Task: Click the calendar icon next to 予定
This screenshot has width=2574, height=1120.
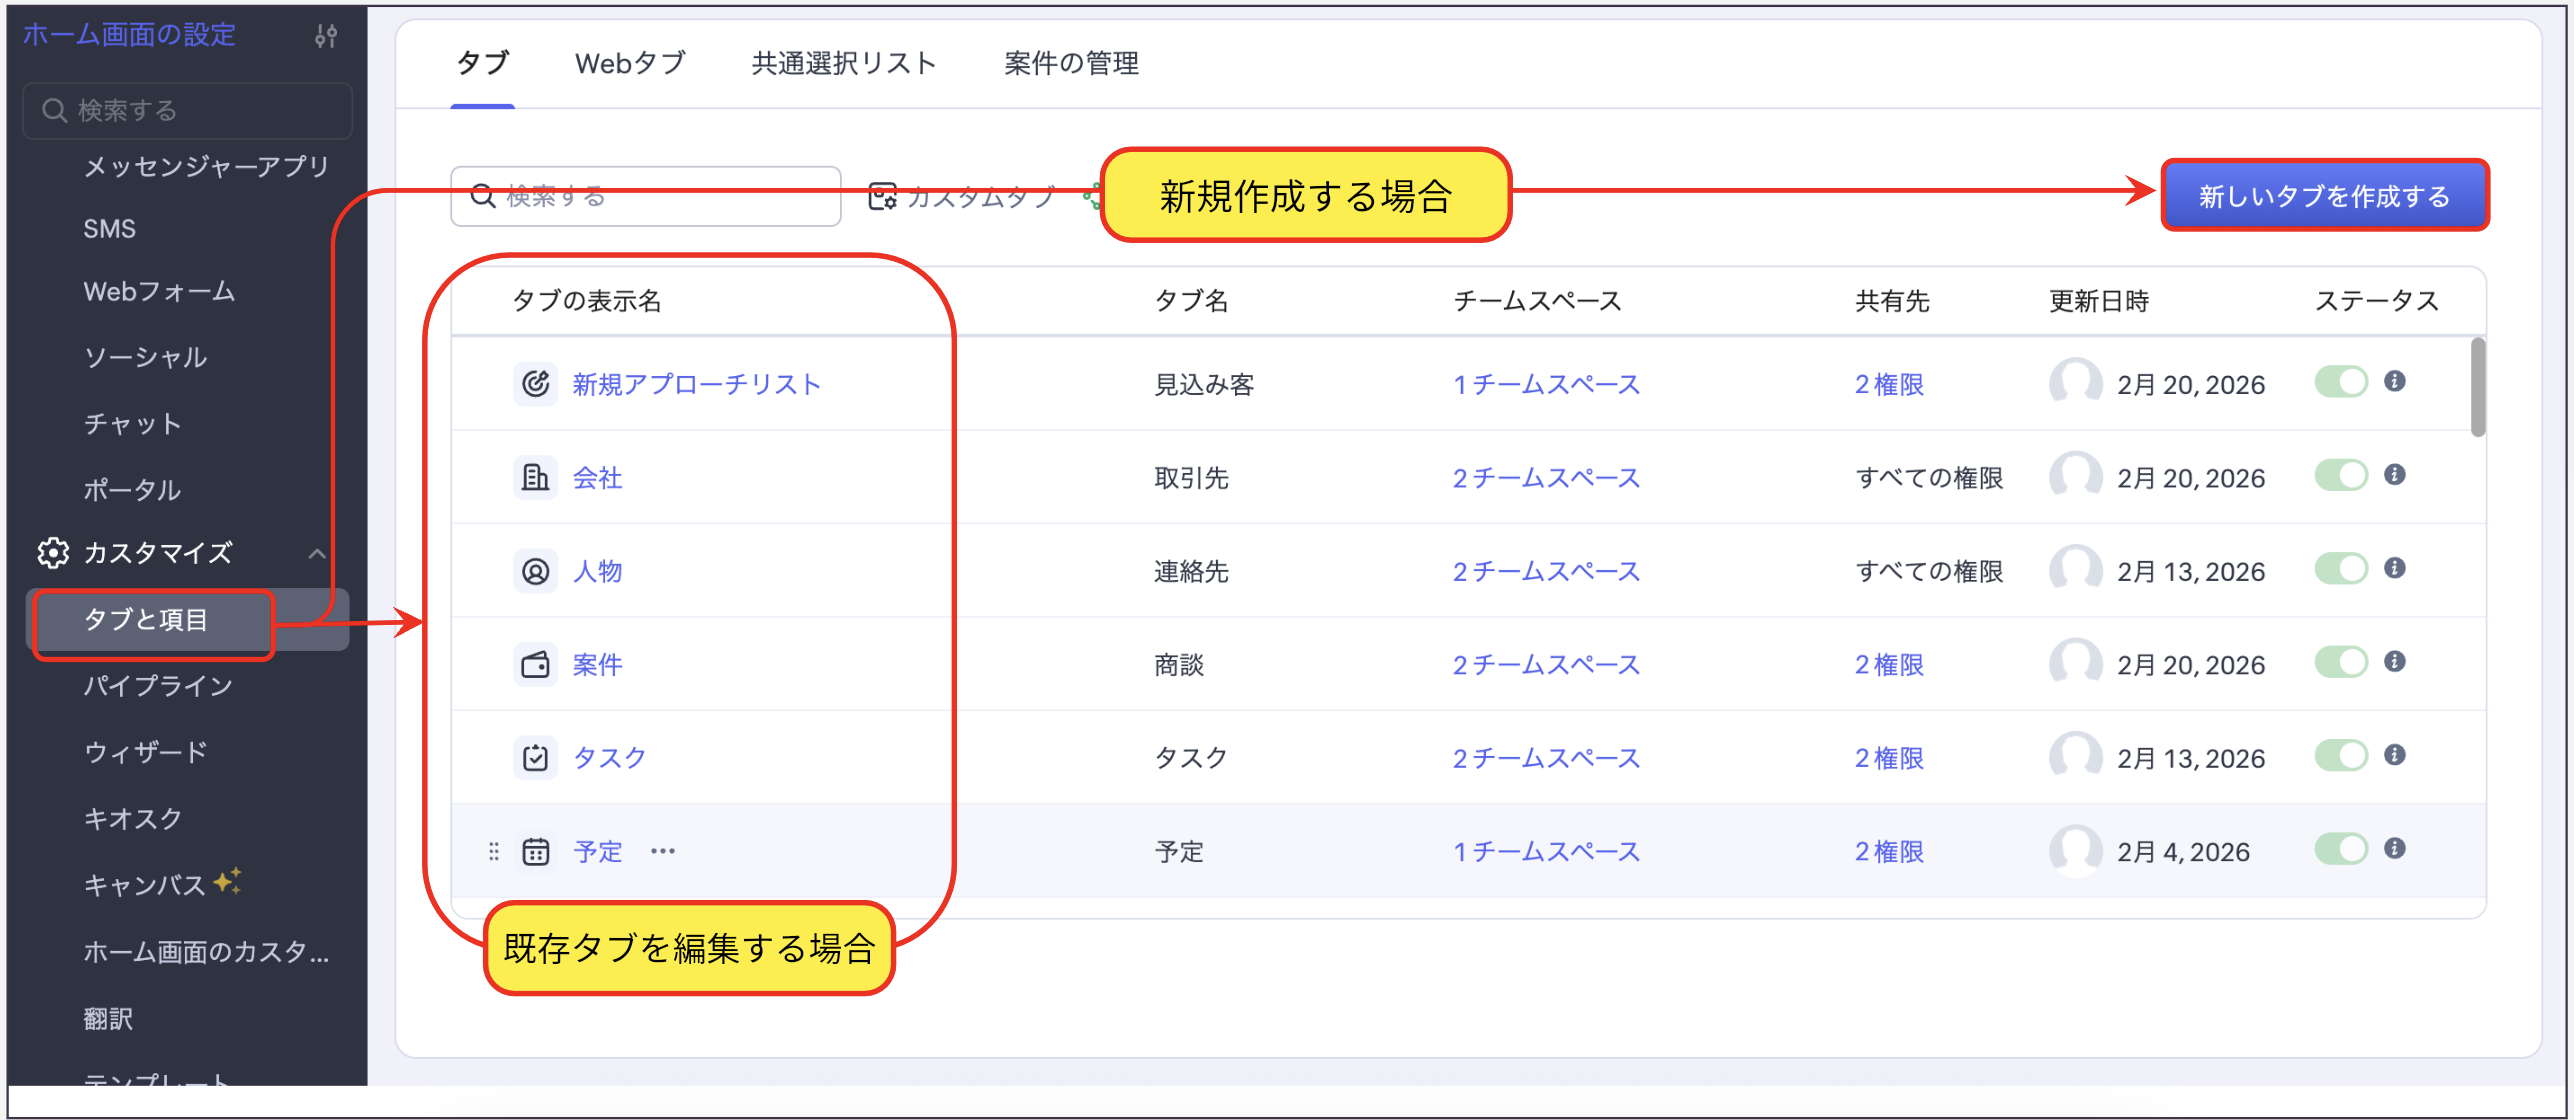Action: 536,852
